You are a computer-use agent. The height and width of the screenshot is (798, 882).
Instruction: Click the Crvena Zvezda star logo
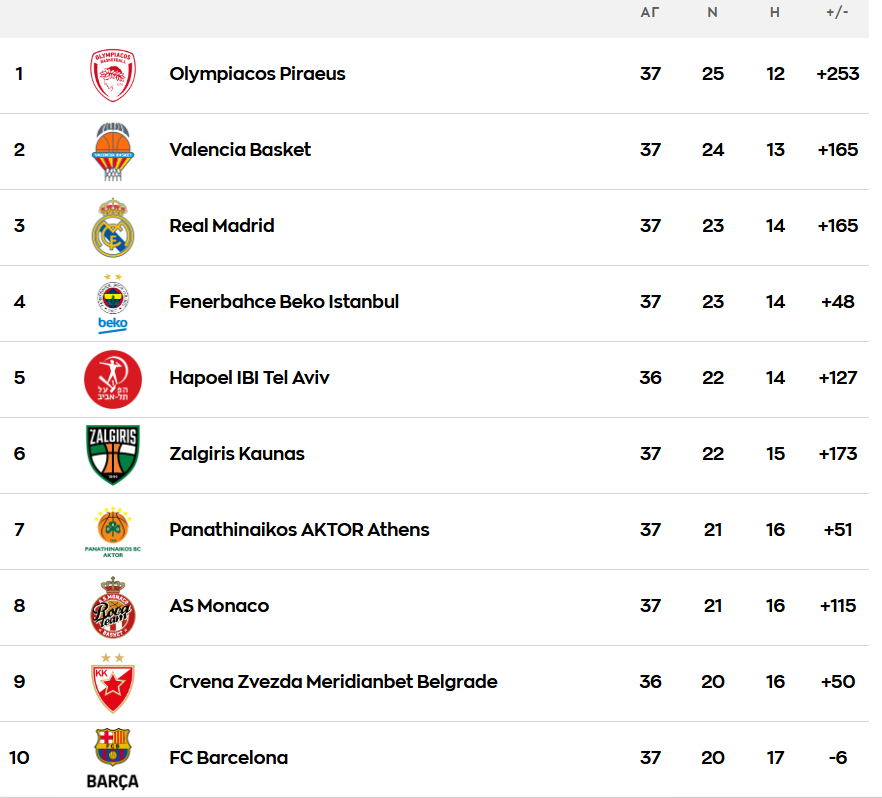(x=113, y=682)
